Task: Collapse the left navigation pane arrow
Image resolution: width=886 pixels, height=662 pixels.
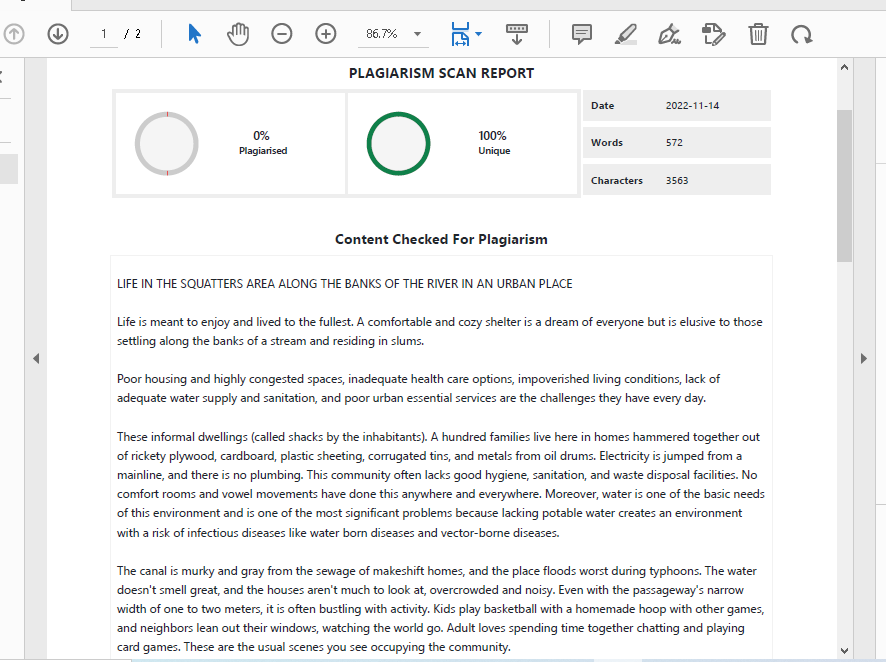Action: point(36,358)
